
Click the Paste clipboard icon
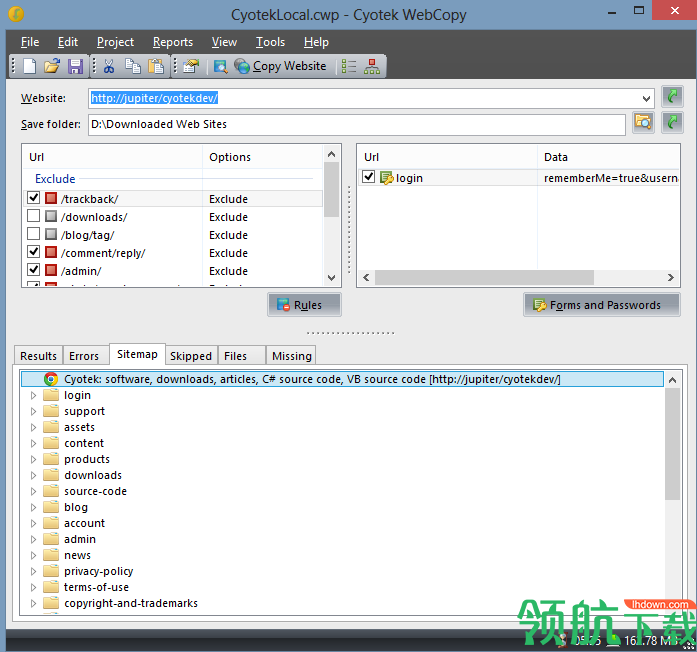[x=156, y=66]
